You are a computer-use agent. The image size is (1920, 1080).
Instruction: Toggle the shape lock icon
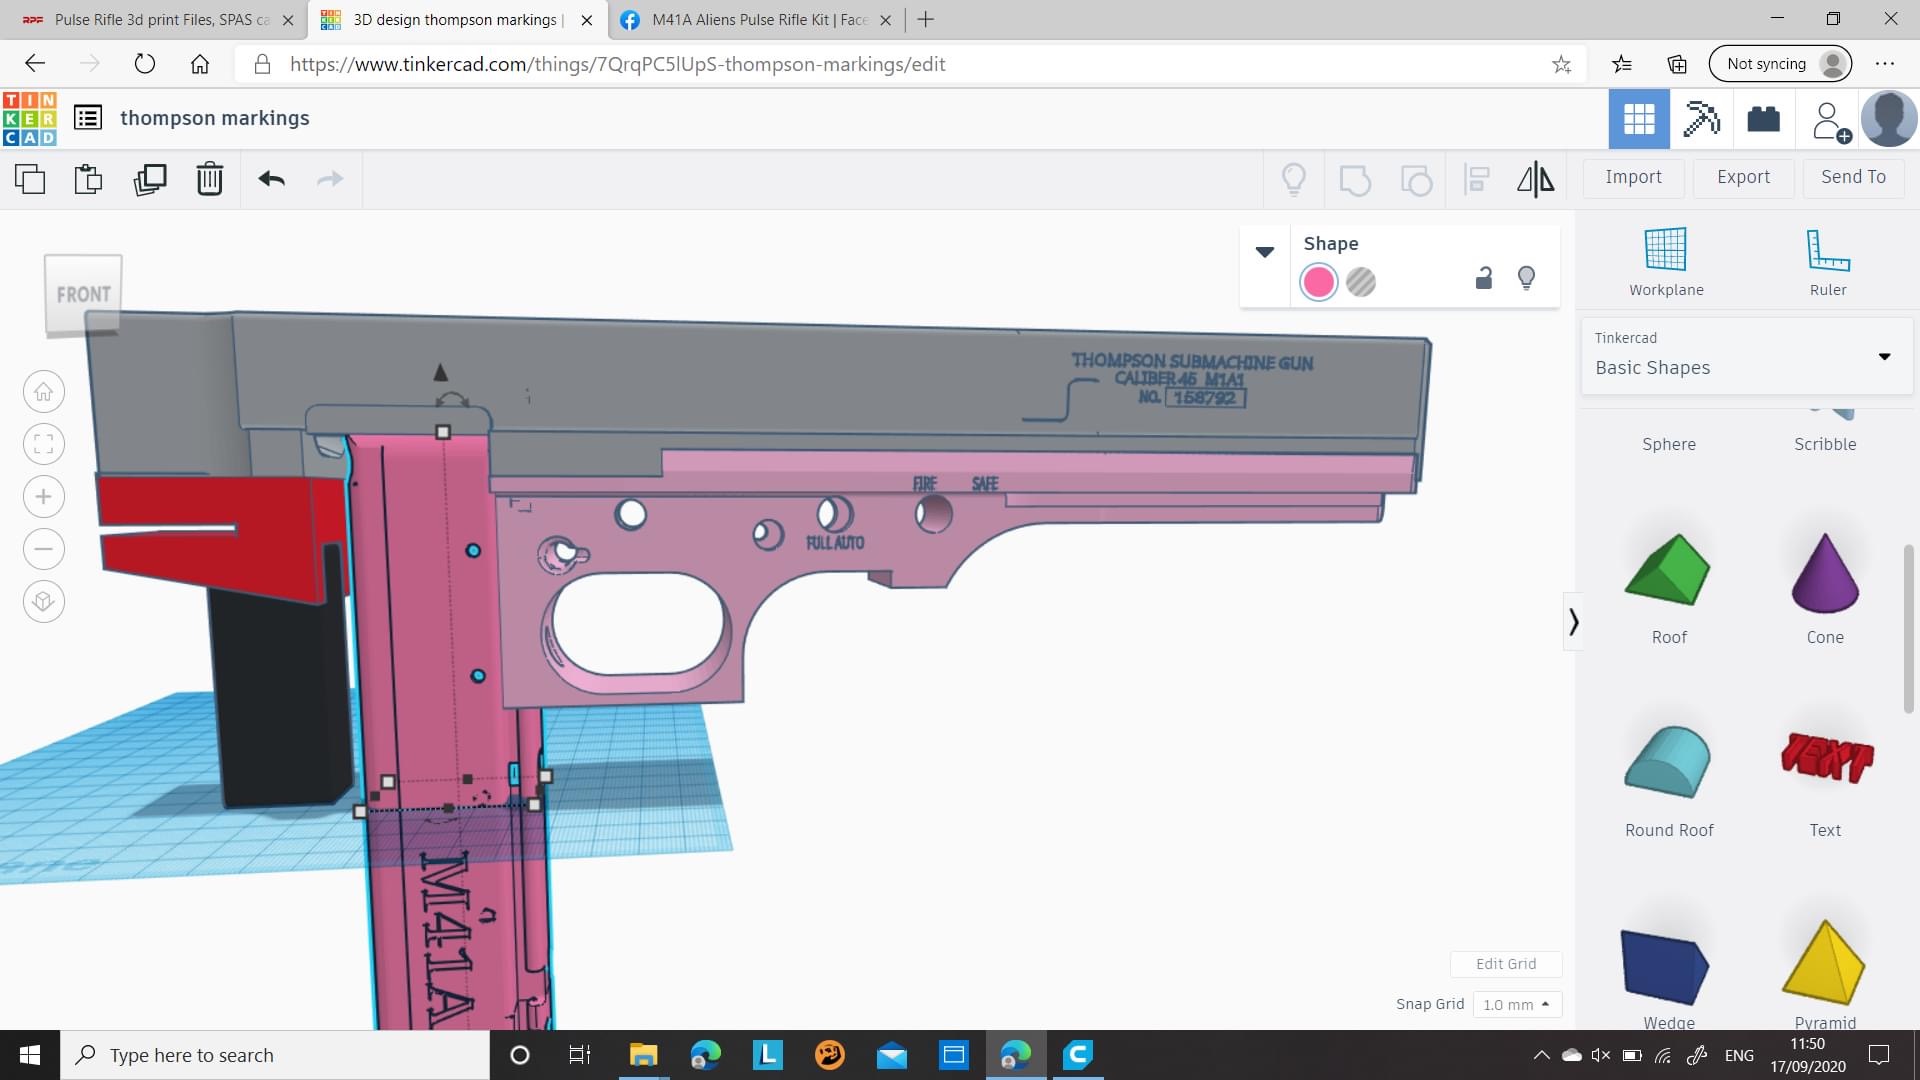[1484, 278]
